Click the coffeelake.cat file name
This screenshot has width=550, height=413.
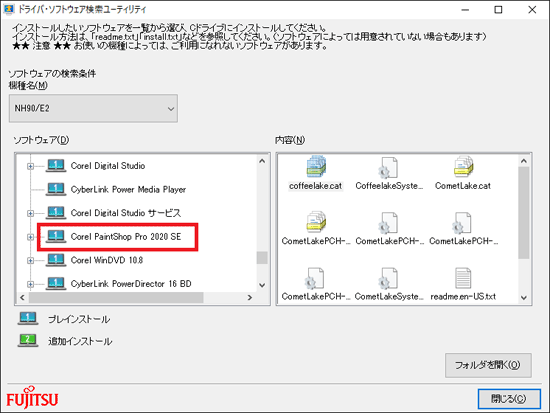pyautogui.click(x=315, y=186)
